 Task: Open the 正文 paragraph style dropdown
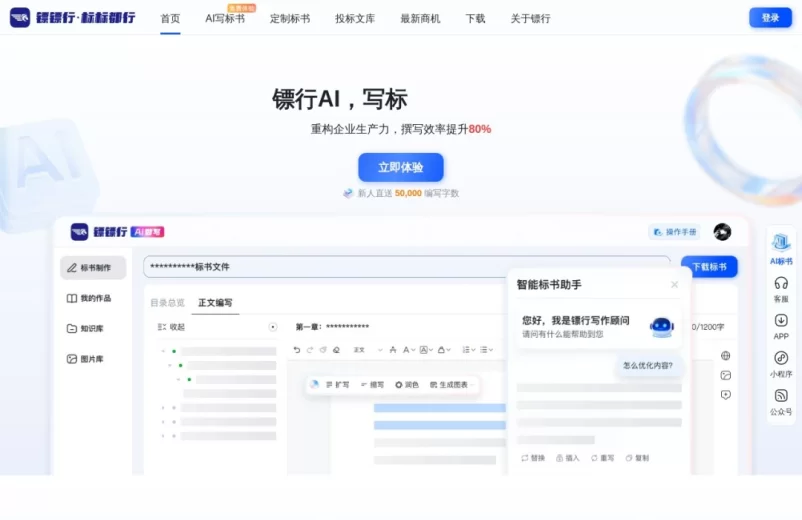[368, 350]
